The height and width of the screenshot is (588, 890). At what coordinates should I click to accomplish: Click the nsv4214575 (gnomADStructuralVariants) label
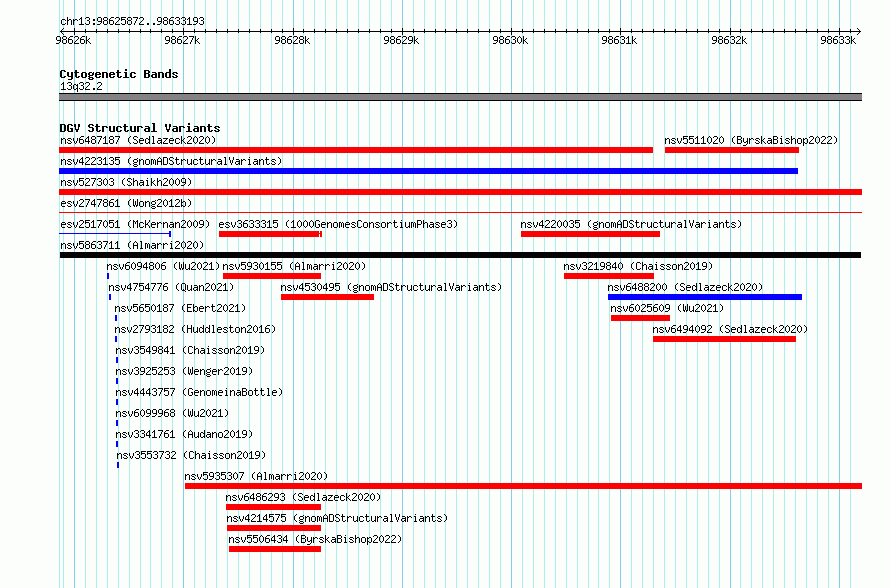[x=337, y=518]
